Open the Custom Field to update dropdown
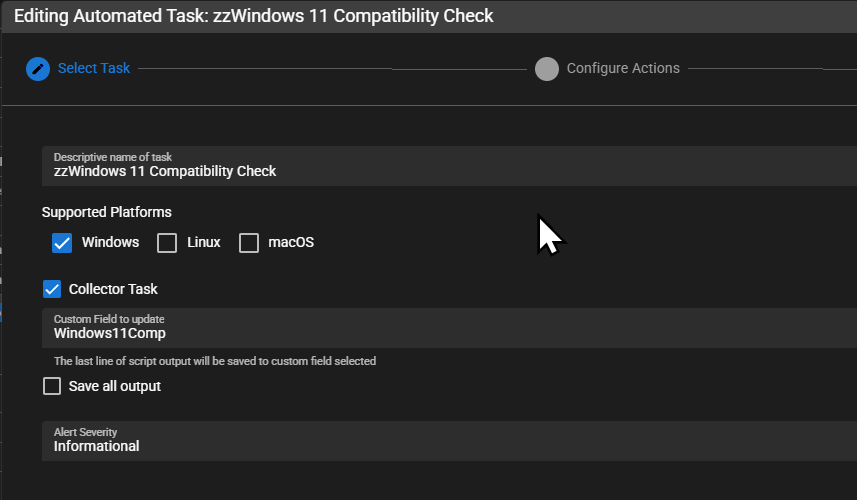 449,328
